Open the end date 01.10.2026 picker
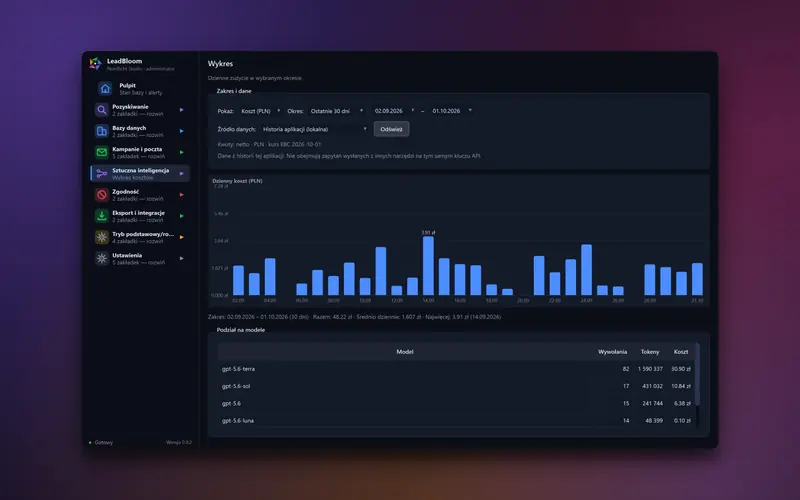Viewport: 800px width, 500px height. [x=451, y=111]
